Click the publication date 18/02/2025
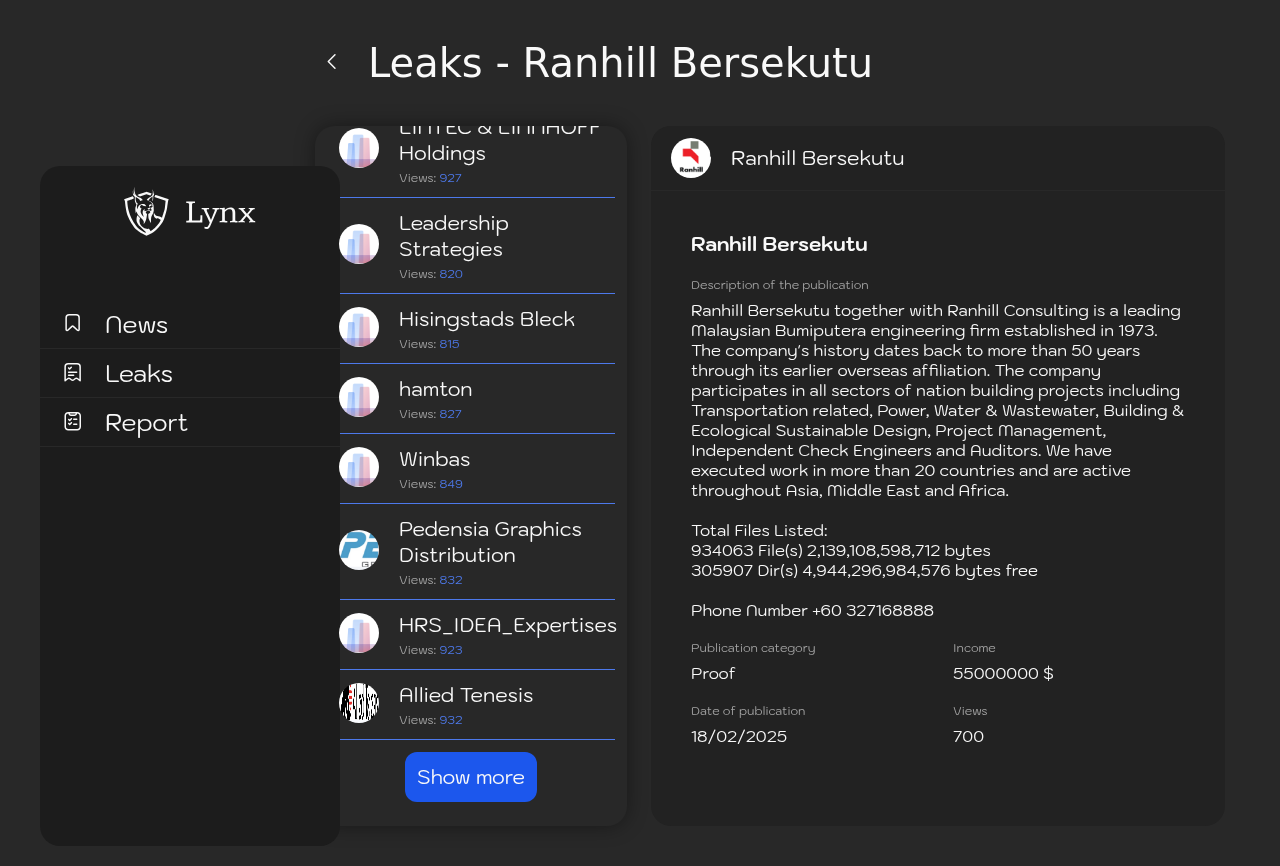Screen dimensions: 1280x866 [739, 737]
